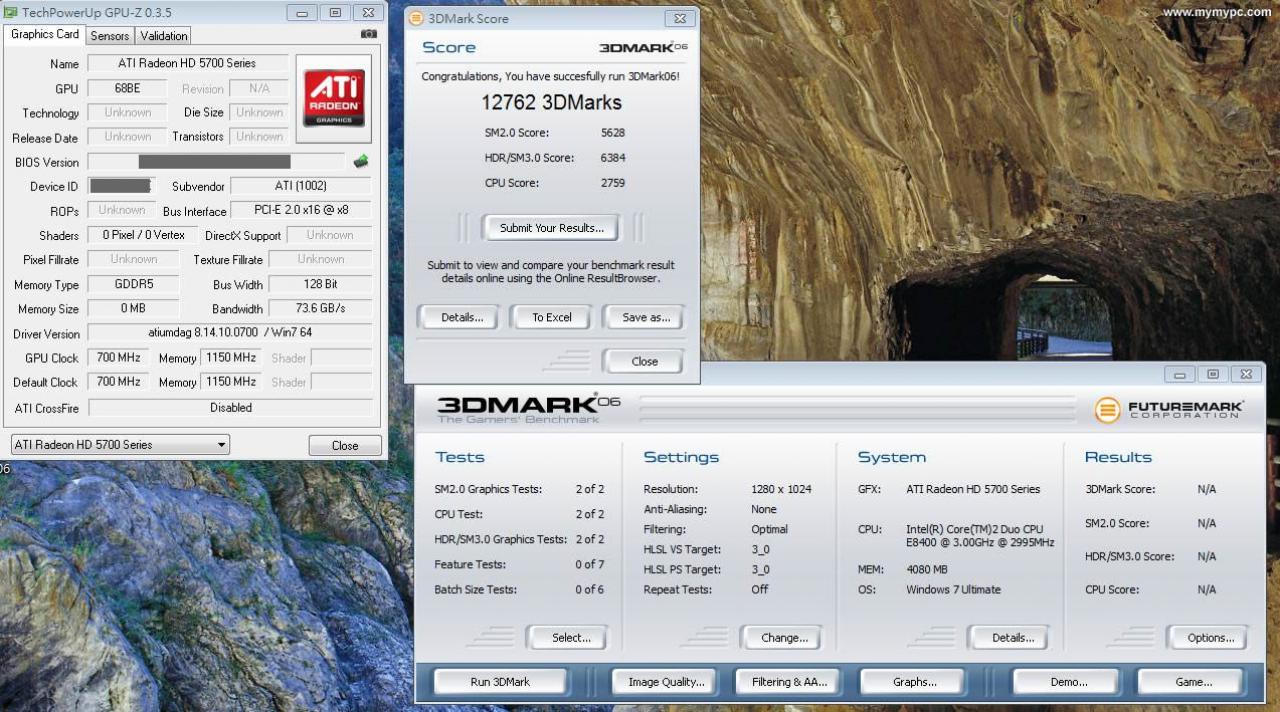1280x712 pixels.
Task: Click Change... under Settings
Action: [784, 637]
